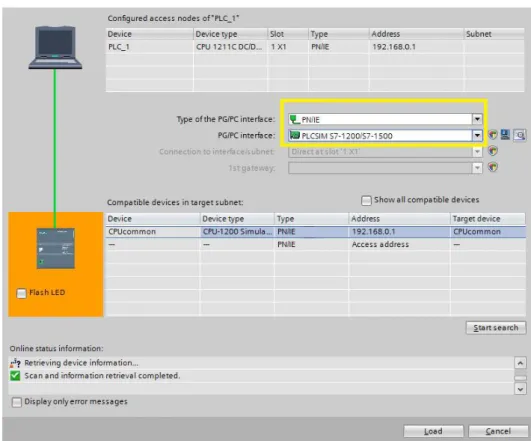531x441 pixels.
Task: Click the PLCSIM card icon in PG/PC interface field
Action: [x=295, y=135]
